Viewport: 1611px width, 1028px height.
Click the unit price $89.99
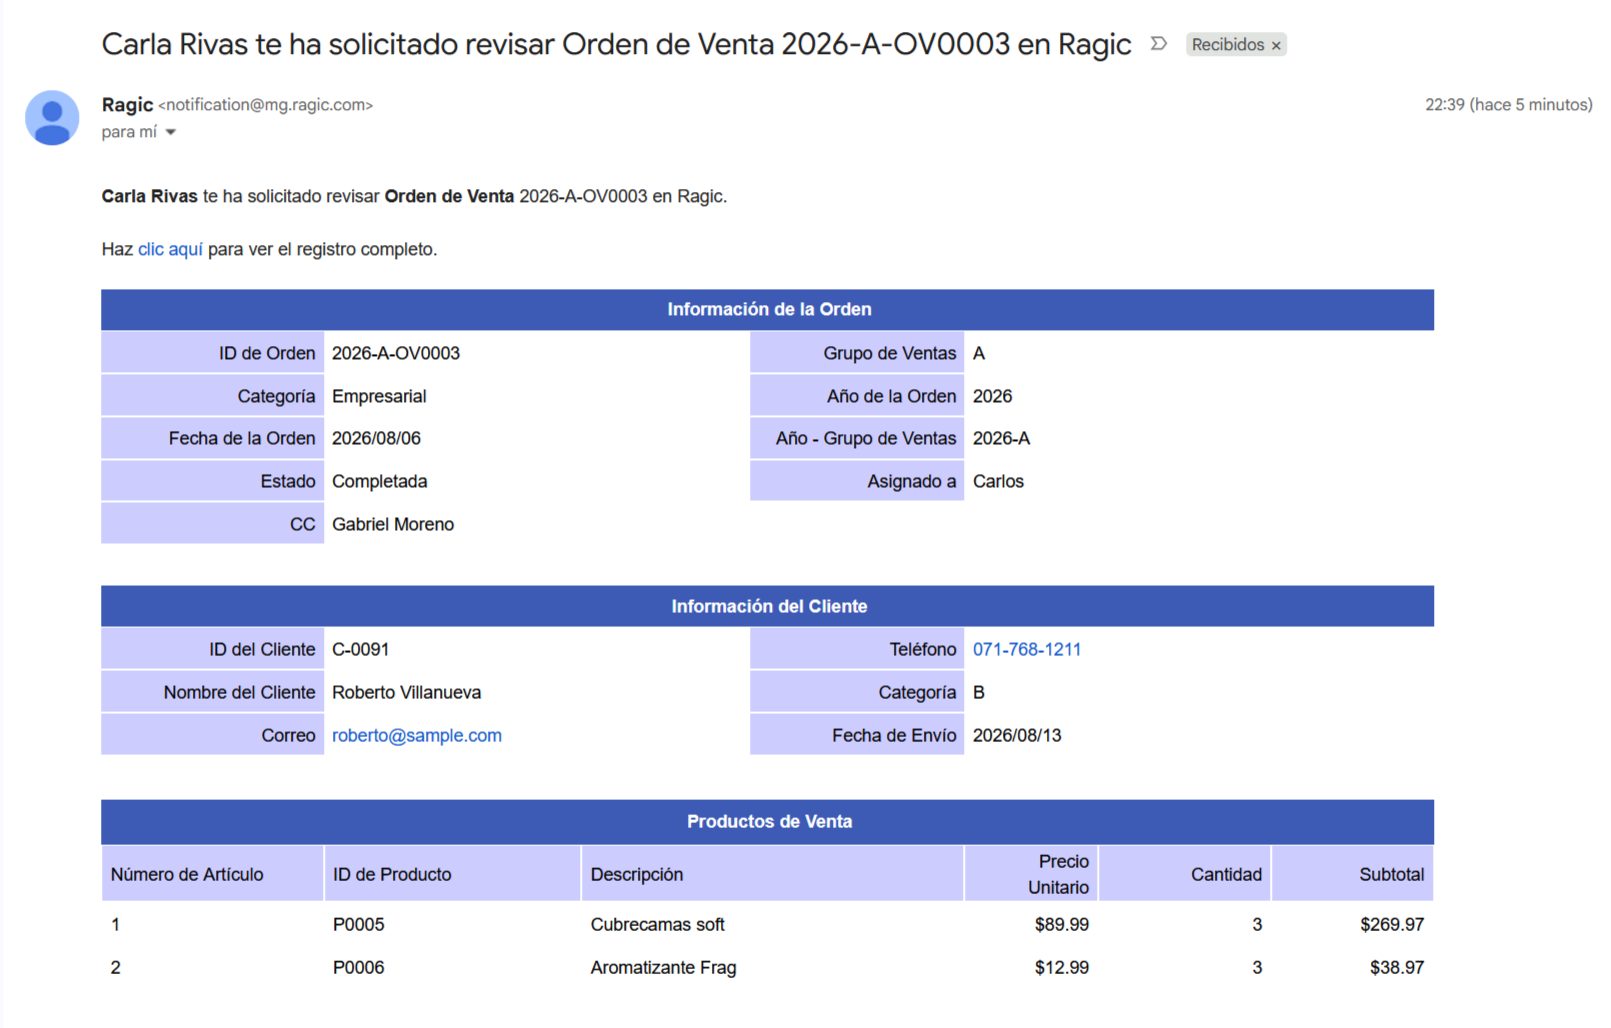tap(1061, 924)
